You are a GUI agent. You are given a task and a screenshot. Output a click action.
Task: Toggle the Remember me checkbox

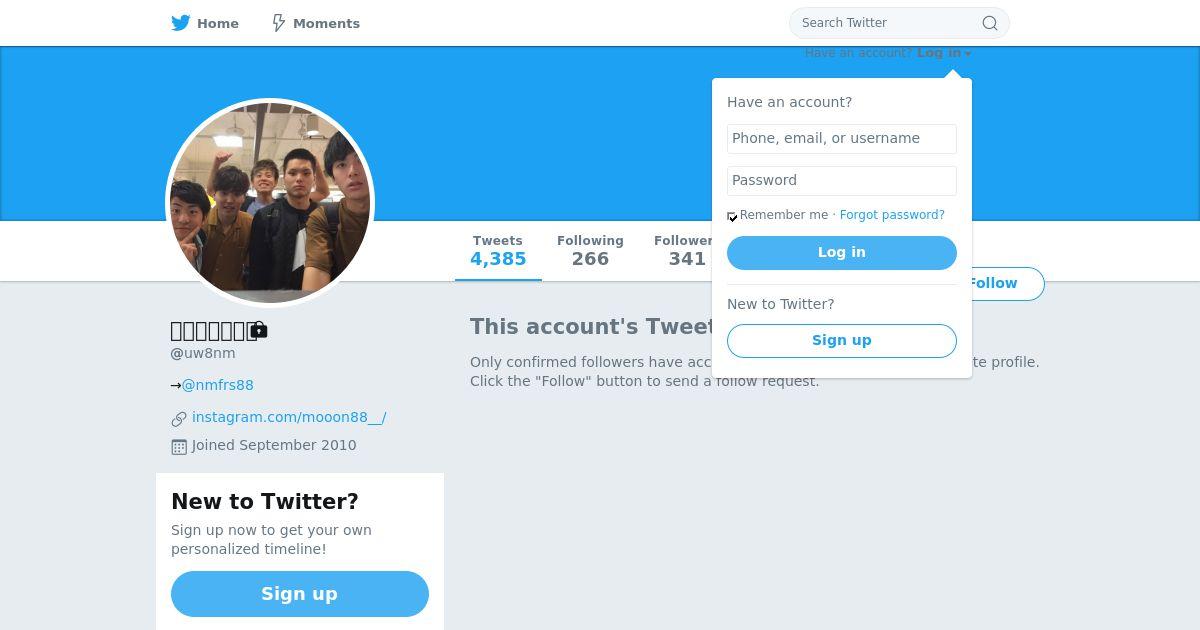pyautogui.click(x=733, y=217)
